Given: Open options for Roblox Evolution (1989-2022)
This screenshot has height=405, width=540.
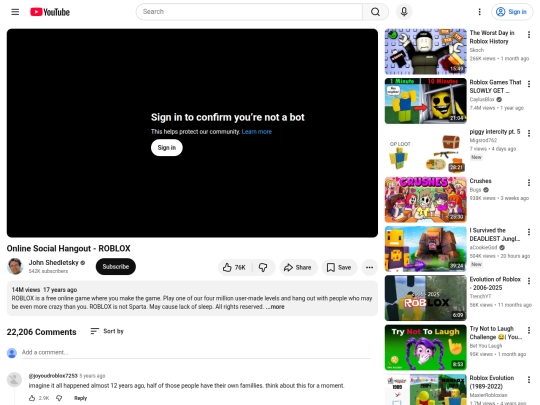Looking at the screenshot, I should 529,380.
